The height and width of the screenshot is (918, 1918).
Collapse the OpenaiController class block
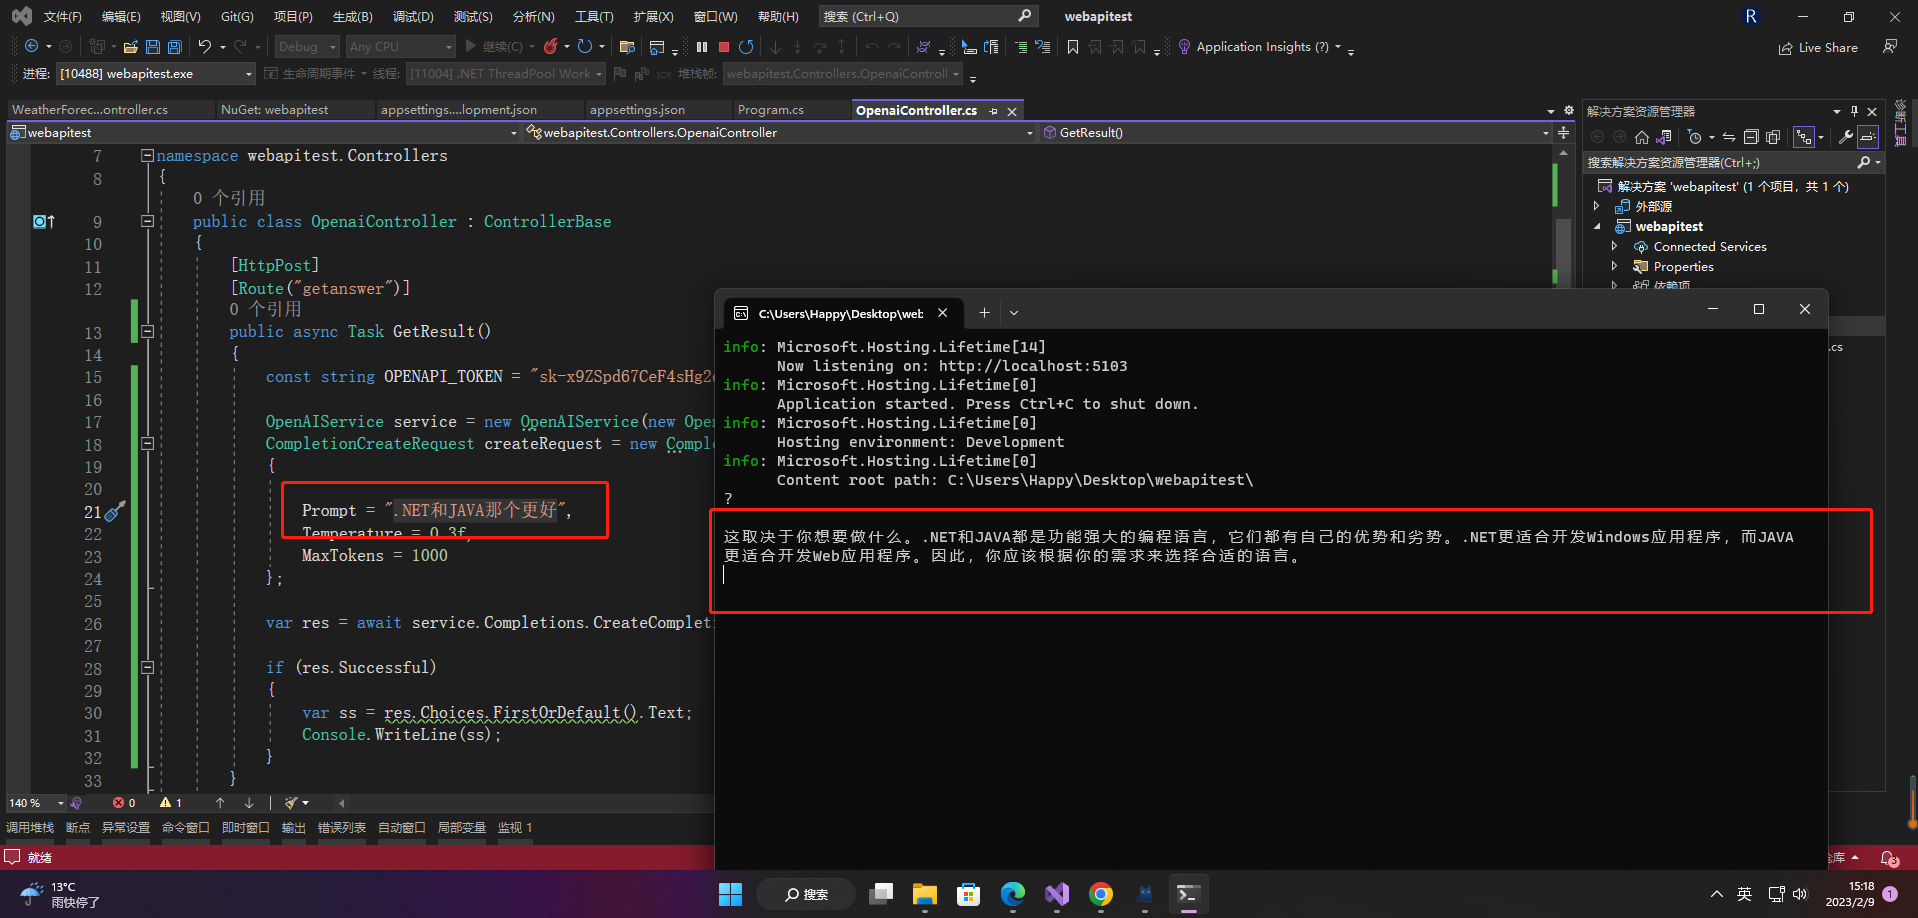147,221
